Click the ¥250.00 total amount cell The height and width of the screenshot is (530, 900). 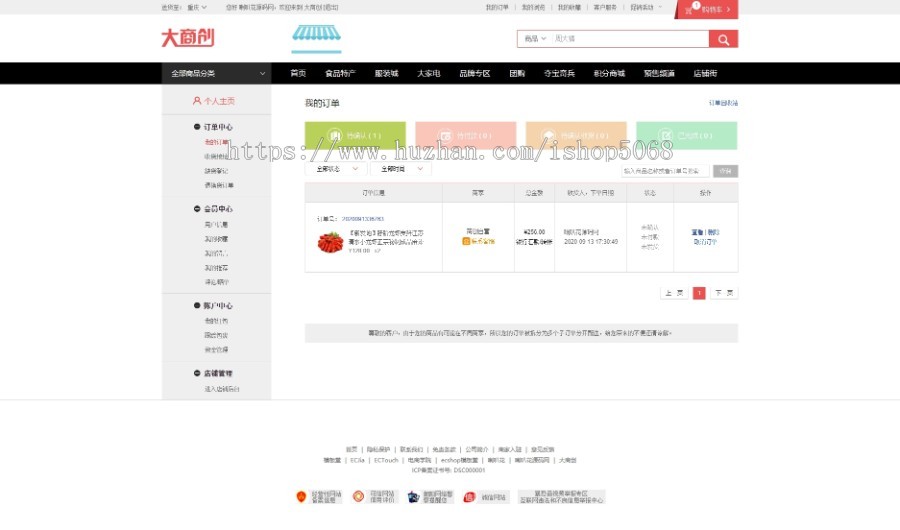[534, 232]
